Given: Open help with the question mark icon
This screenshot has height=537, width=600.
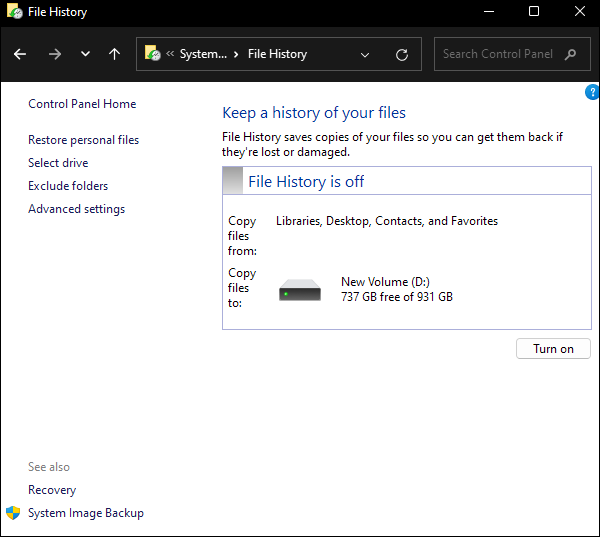Looking at the screenshot, I should (x=592, y=92).
